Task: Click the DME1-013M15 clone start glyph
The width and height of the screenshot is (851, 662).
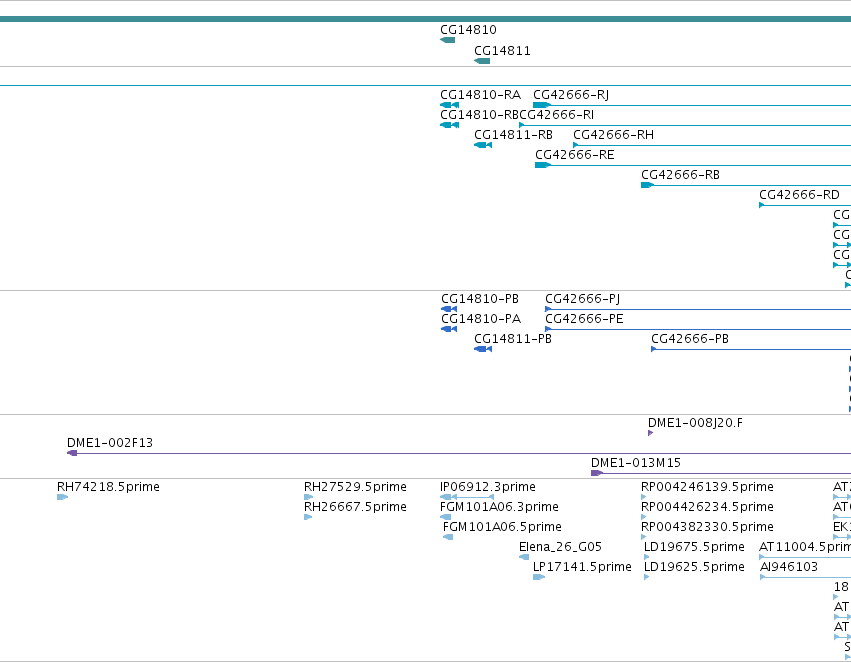Action: click(596, 473)
